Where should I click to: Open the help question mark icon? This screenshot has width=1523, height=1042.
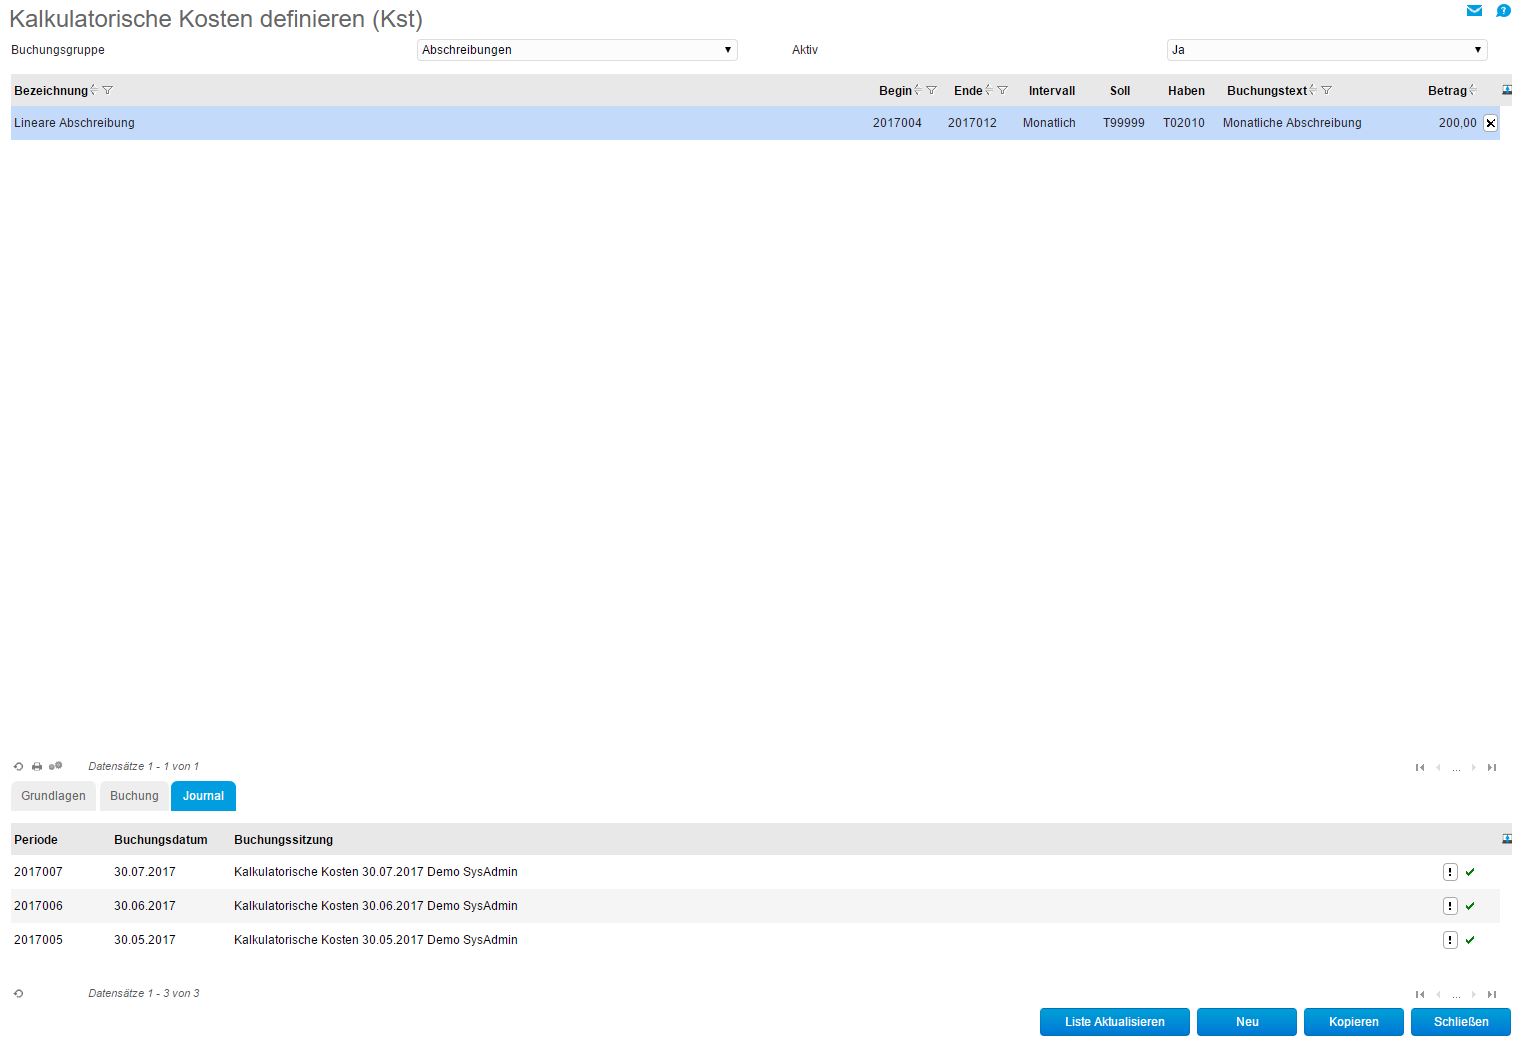pos(1503,11)
